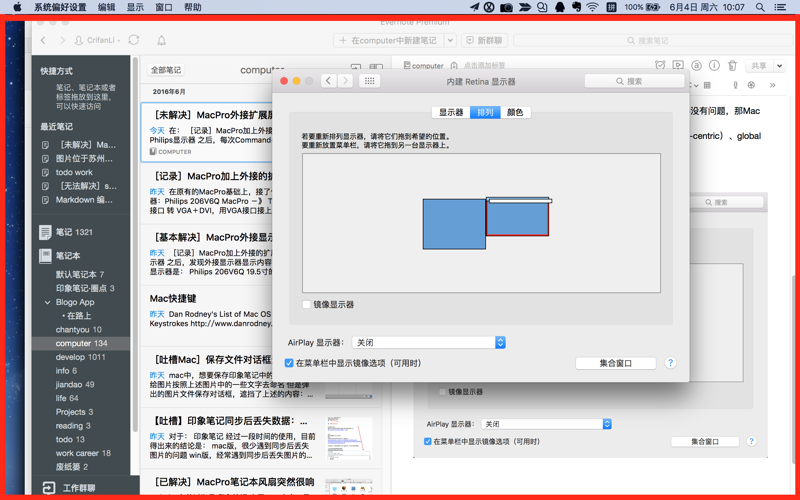Open the new note notebook dropdown arrow
Screen dimensions: 800x500
(450, 40)
